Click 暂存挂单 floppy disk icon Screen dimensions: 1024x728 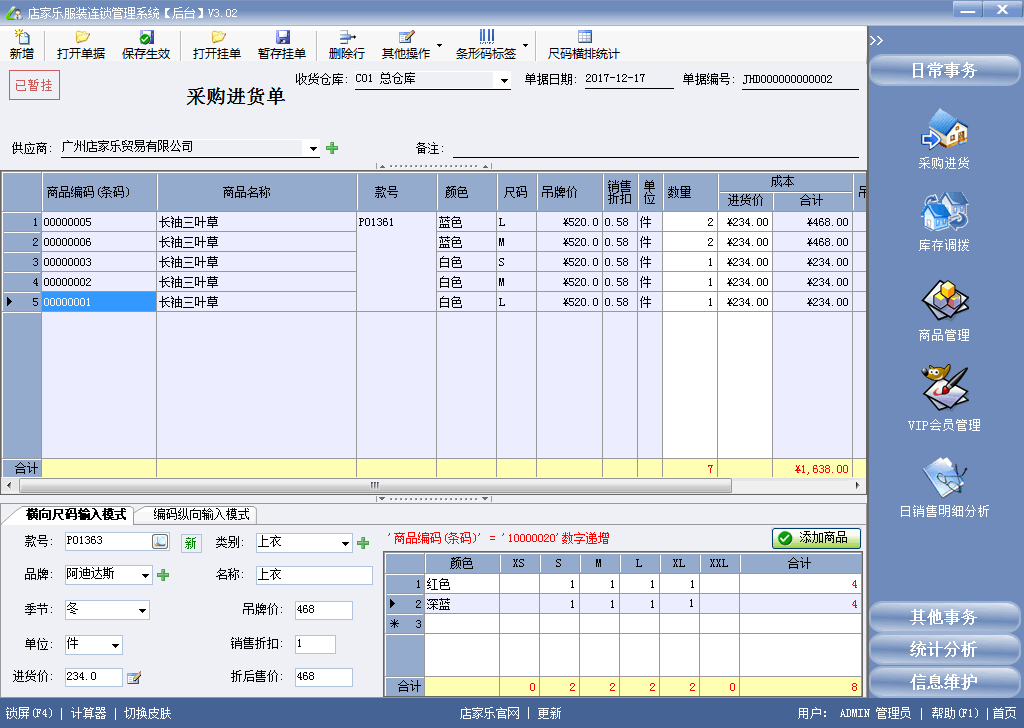tap(282, 44)
